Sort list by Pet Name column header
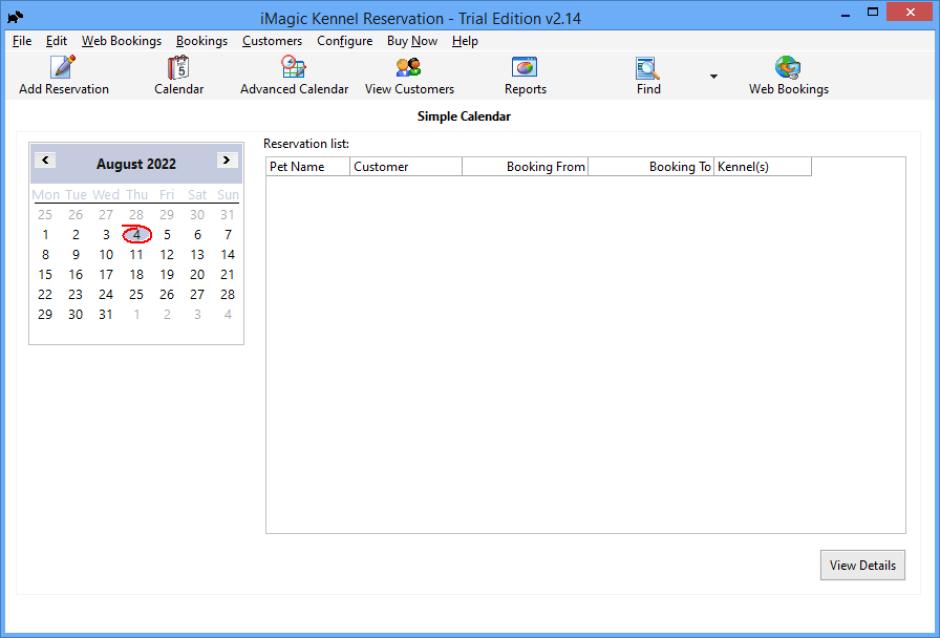940x638 pixels. click(x=307, y=167)
